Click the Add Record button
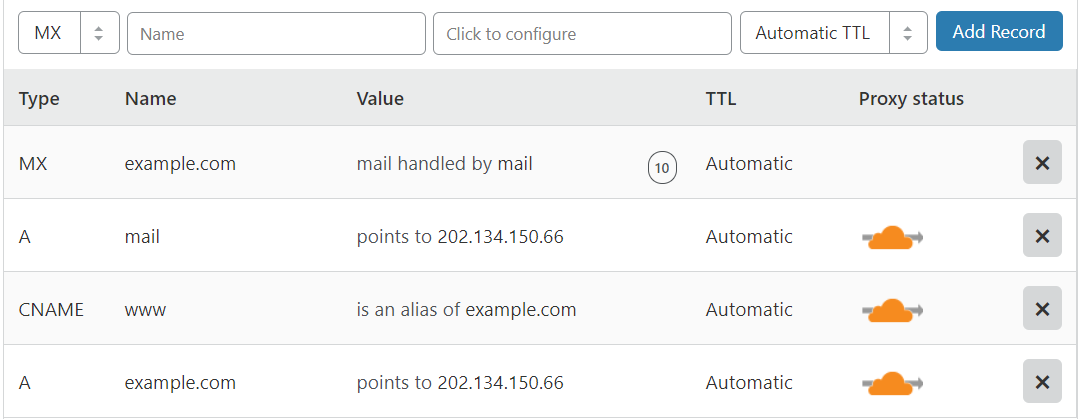This screenshot has height=419, width=1079. tap(999, 32)
